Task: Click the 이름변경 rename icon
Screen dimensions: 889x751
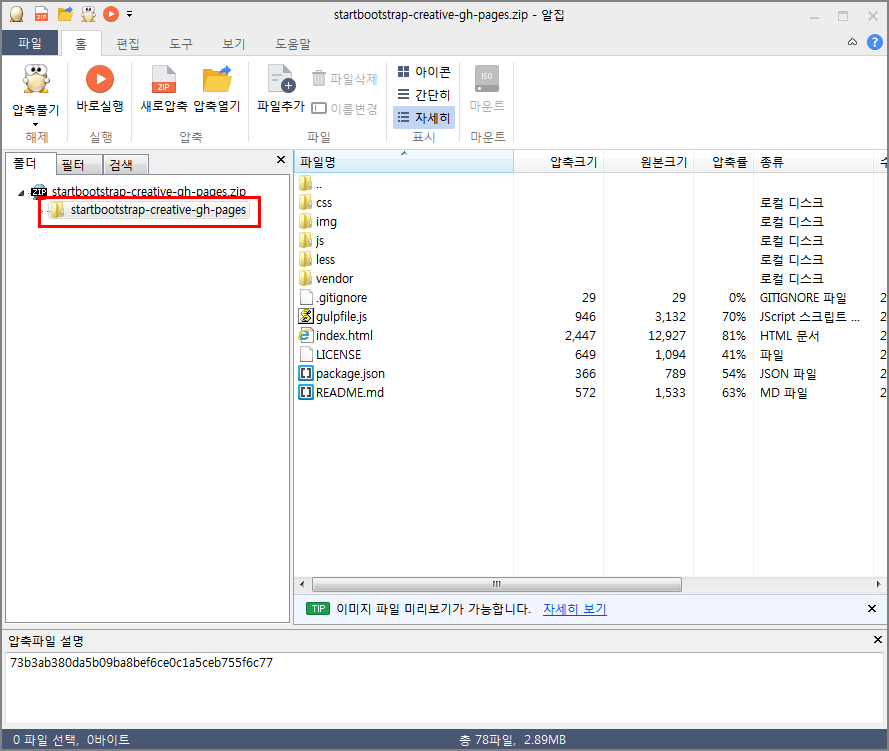Action: tap(319, 108)
